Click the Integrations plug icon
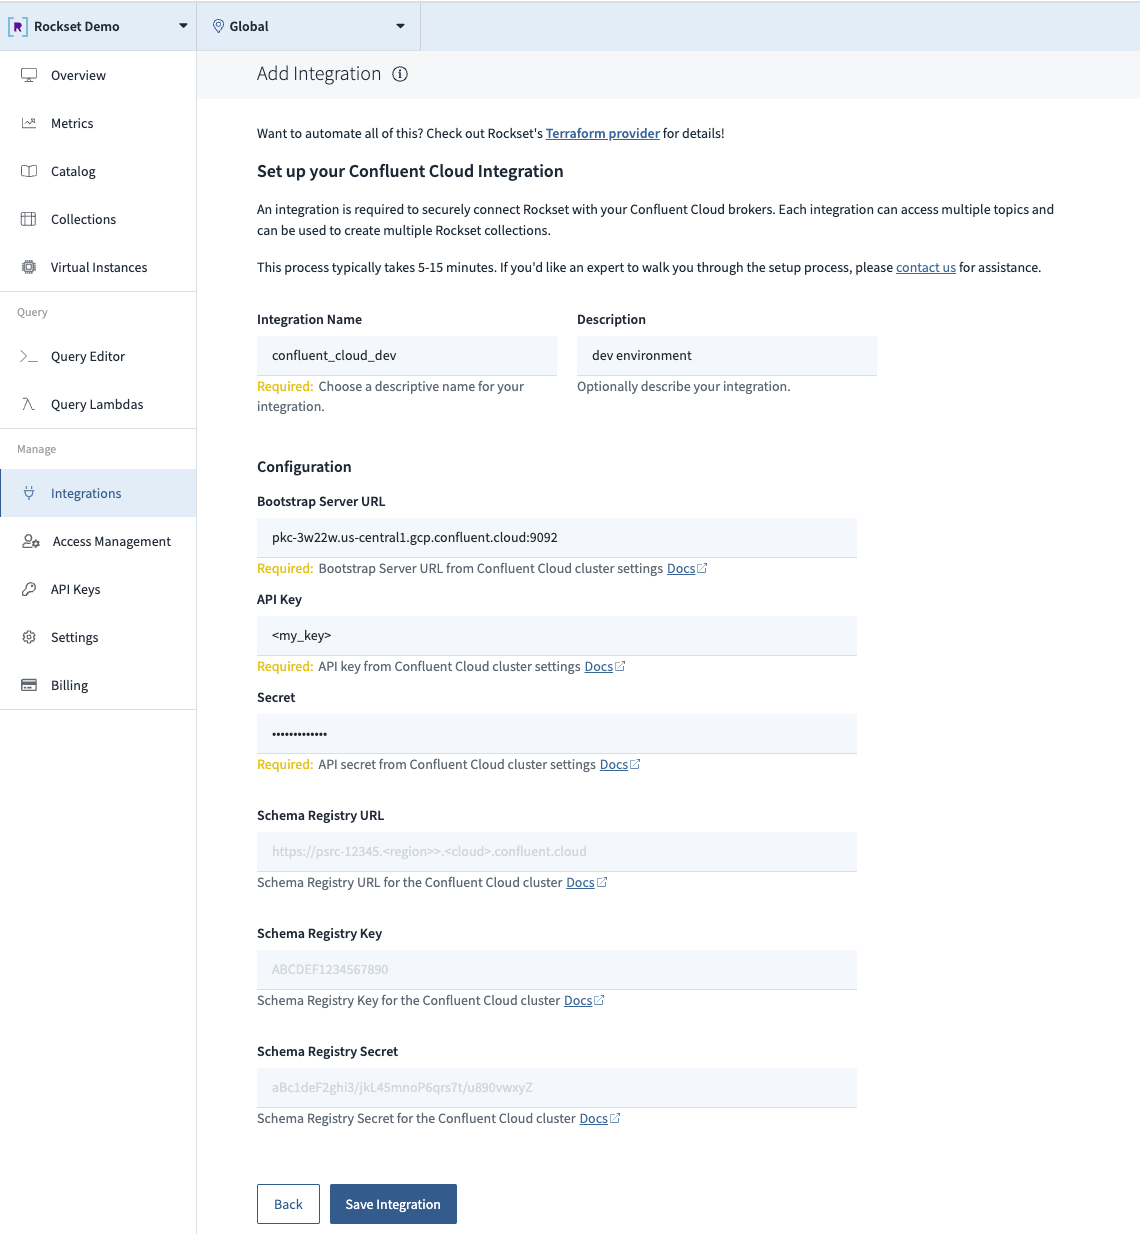 pos(29,493)
